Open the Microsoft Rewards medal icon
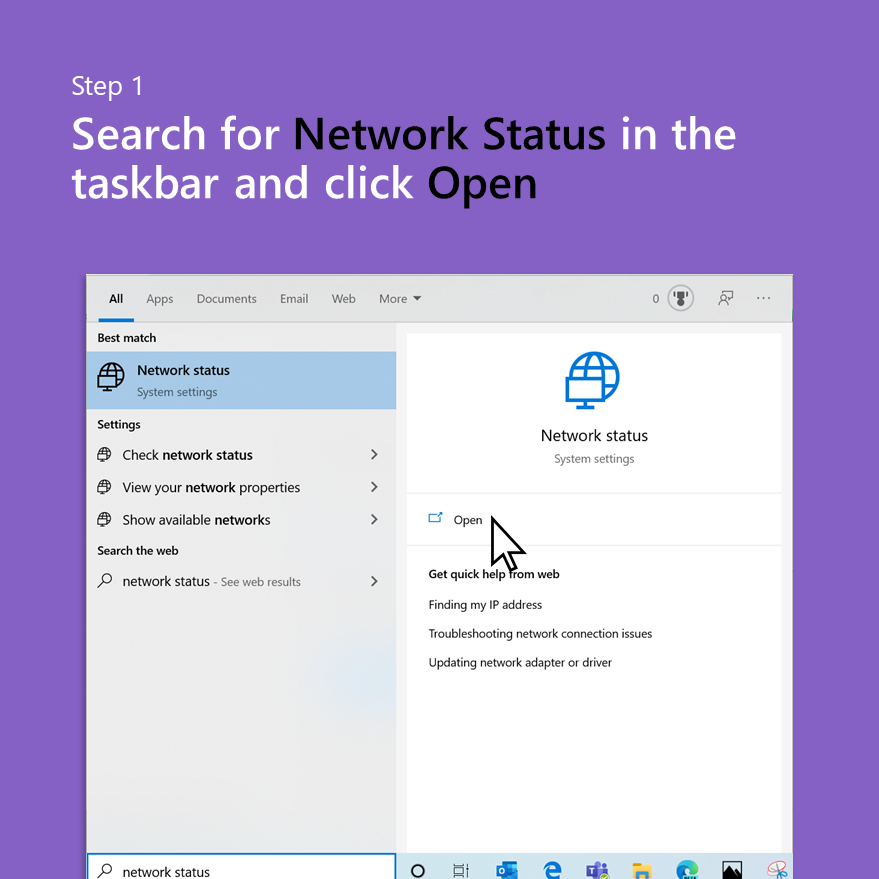Image resolution: width=879 pixels, height=879 pixels. (680, 297)
